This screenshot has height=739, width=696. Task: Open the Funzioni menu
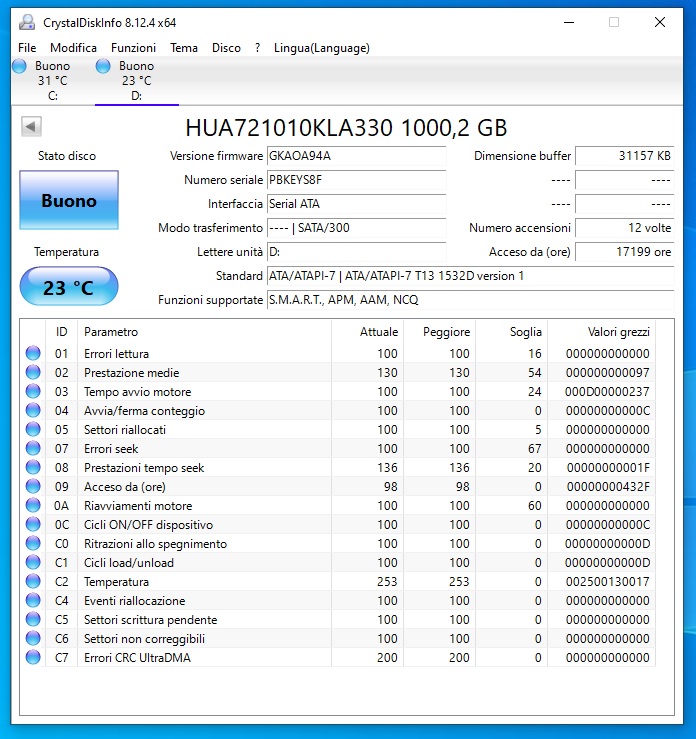tap(133, 48)
